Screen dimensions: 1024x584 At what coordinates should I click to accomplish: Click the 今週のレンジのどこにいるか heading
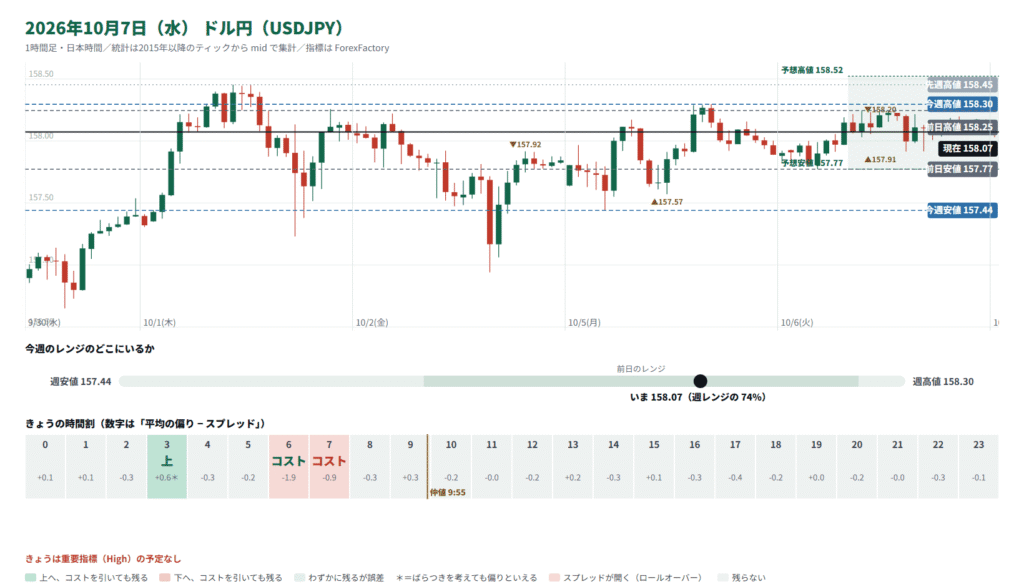pos(90,349)
